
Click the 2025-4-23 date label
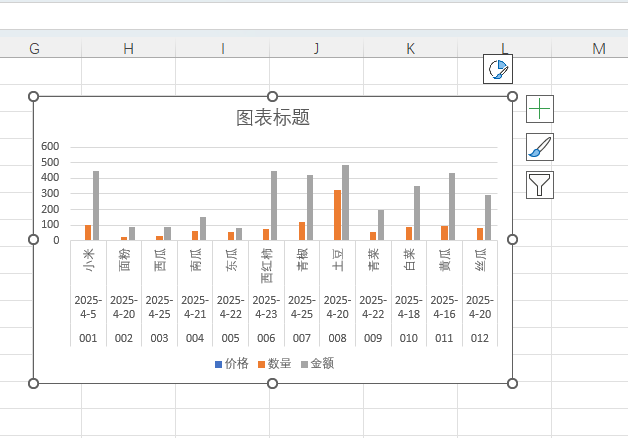pos(266,307)
